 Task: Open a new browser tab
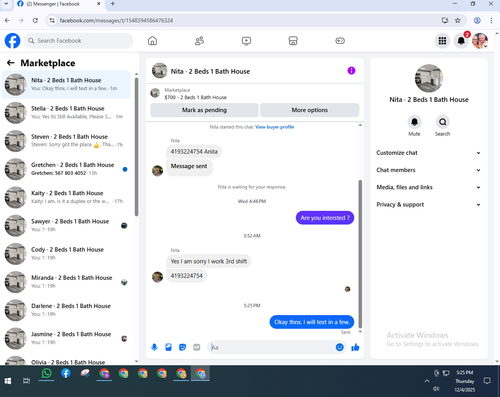[113, 4]
